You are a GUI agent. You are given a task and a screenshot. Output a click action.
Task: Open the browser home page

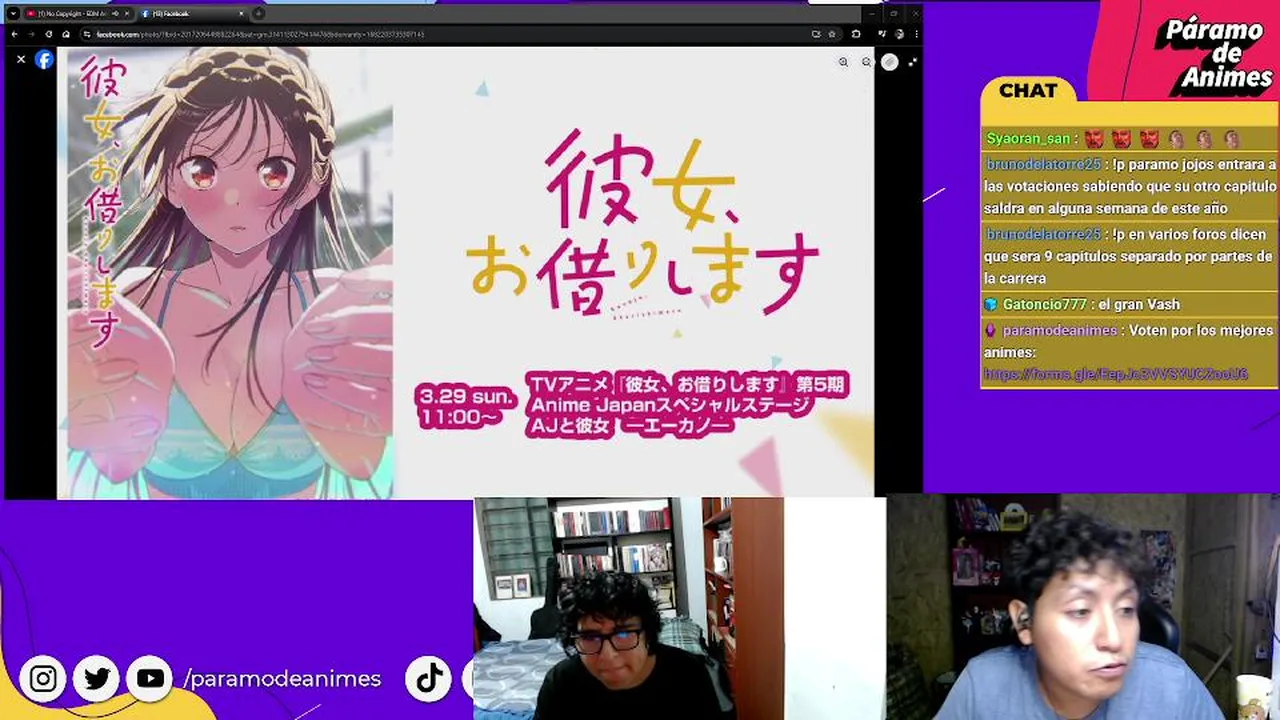pos(66,34)
